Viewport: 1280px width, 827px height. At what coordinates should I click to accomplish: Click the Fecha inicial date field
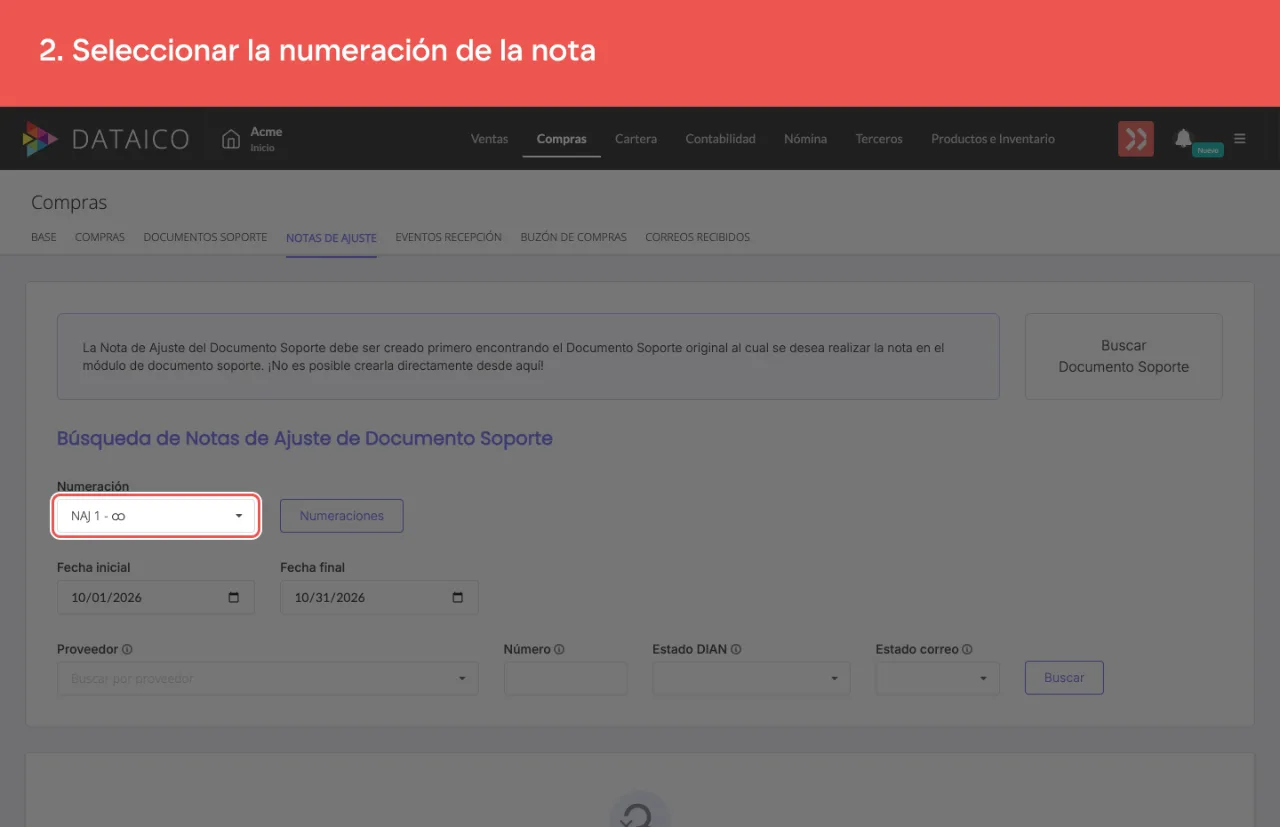point(156,597)
